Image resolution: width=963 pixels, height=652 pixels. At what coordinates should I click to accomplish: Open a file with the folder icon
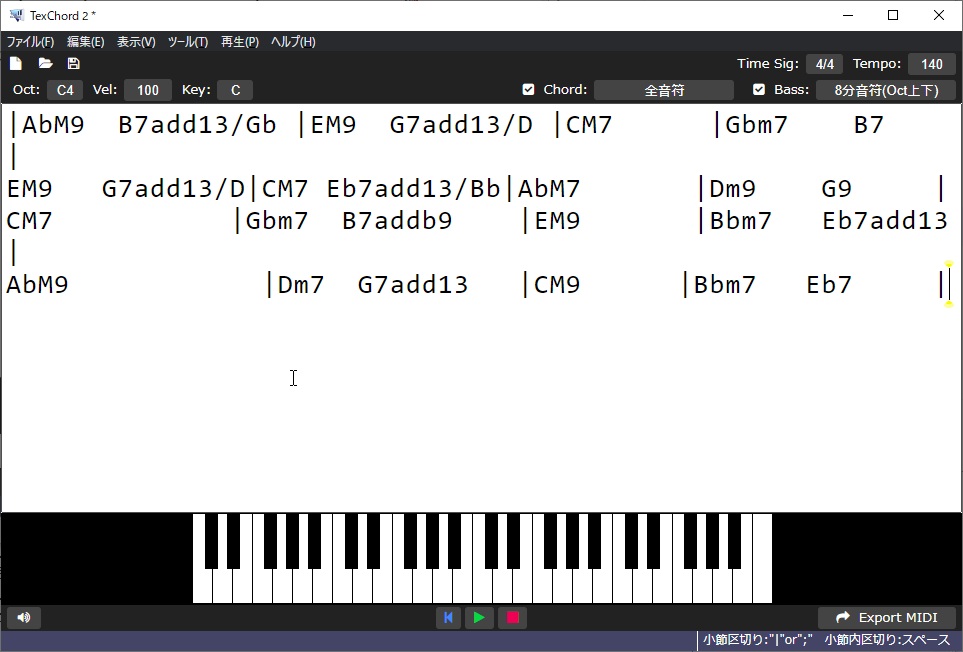click(x=45, y=64)
